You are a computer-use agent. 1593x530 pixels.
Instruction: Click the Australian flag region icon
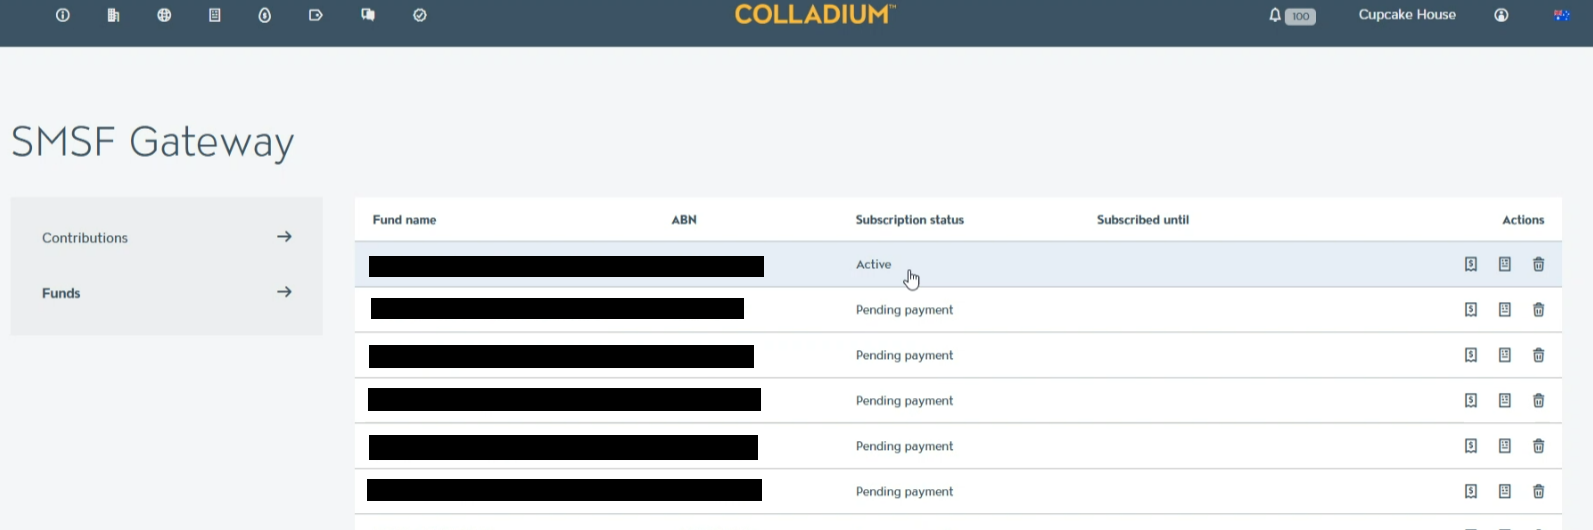(1562, 15)
